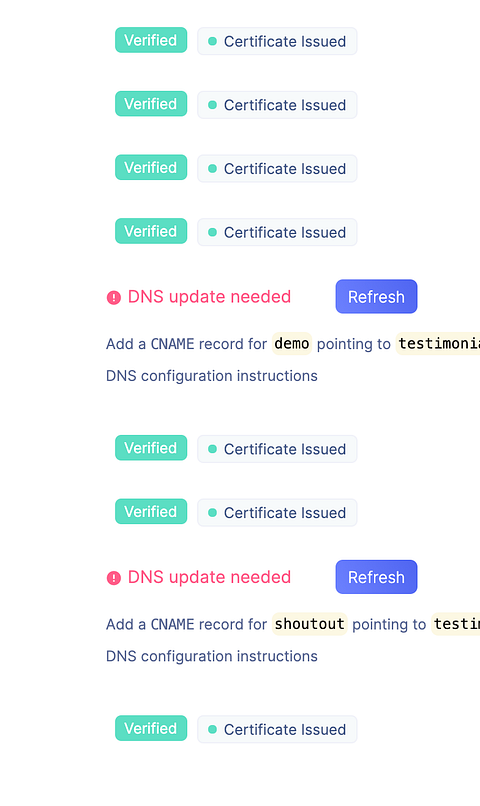Click the truncated target chip after 'shoutout pointing to'
480x806 pixels.
[455, 624]
